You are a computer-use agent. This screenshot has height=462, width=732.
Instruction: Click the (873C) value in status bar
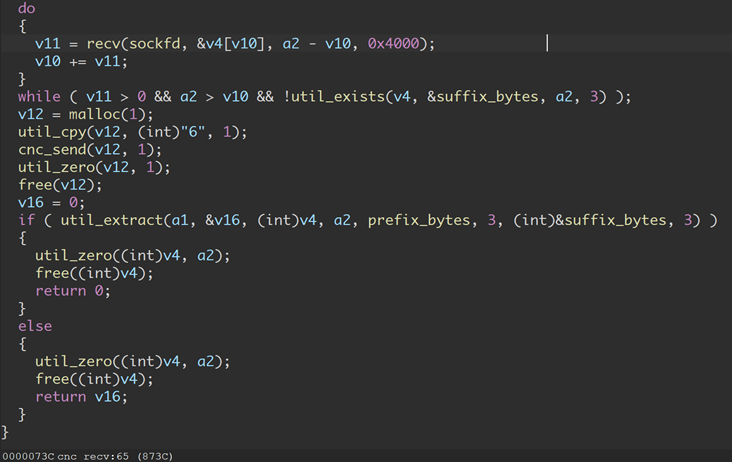pyautogui.click(x=155, y=456)
